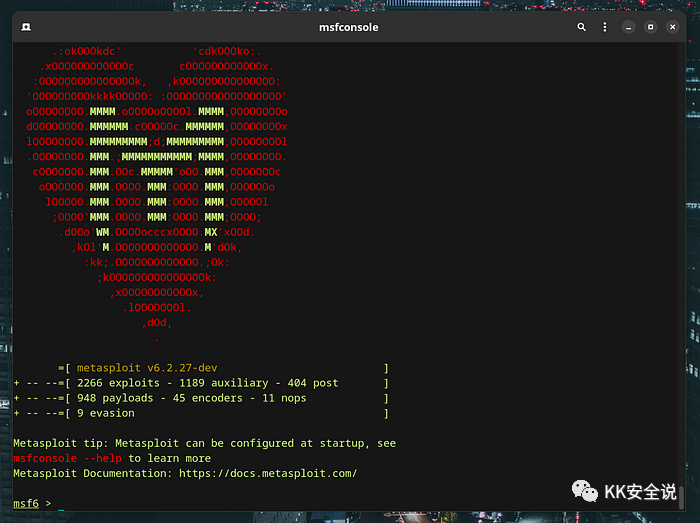Open the three-dot terminal menu
700x523 pixels.
(x=604, y=27)
